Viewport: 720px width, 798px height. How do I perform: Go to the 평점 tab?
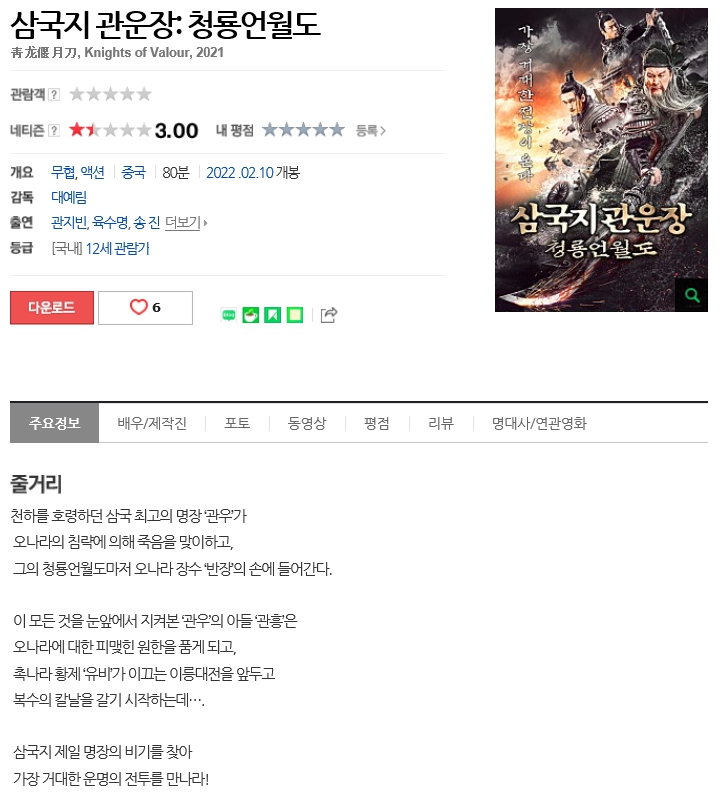(377, 423)
